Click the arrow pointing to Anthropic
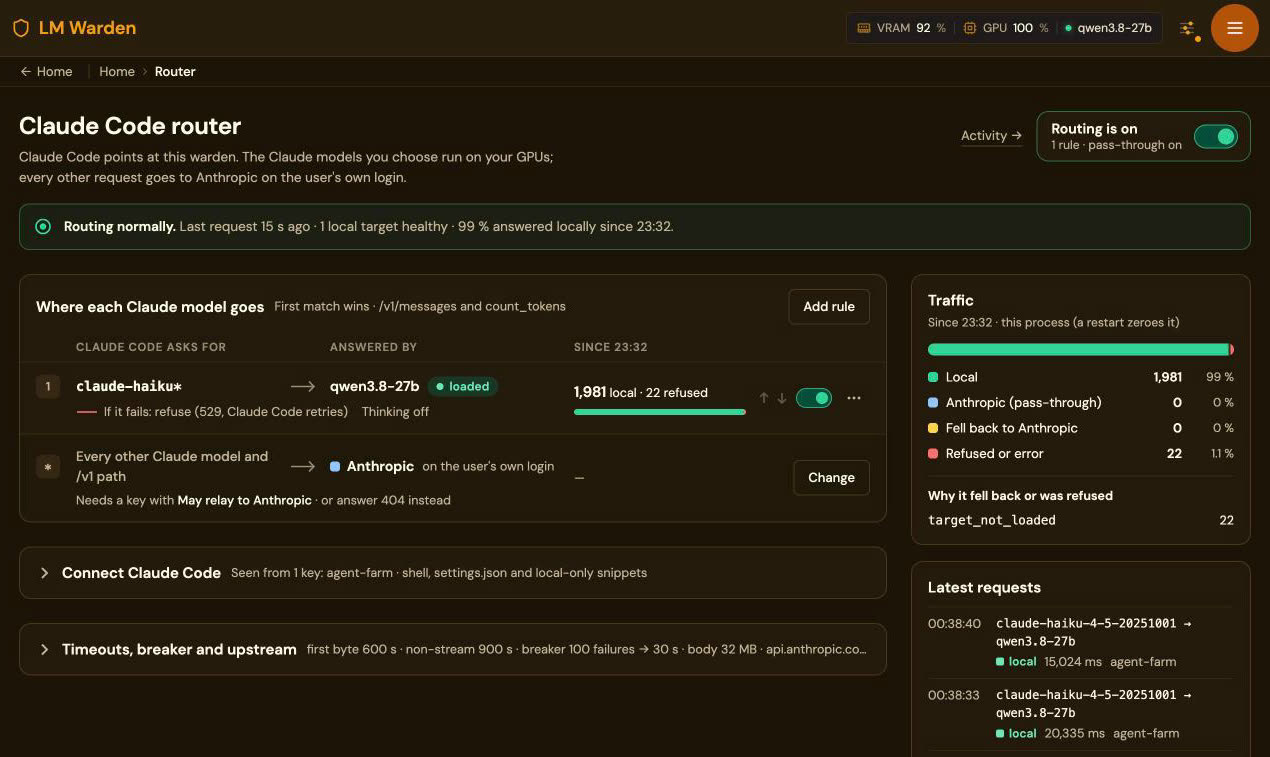1270x757 pixels. [303, 466]
